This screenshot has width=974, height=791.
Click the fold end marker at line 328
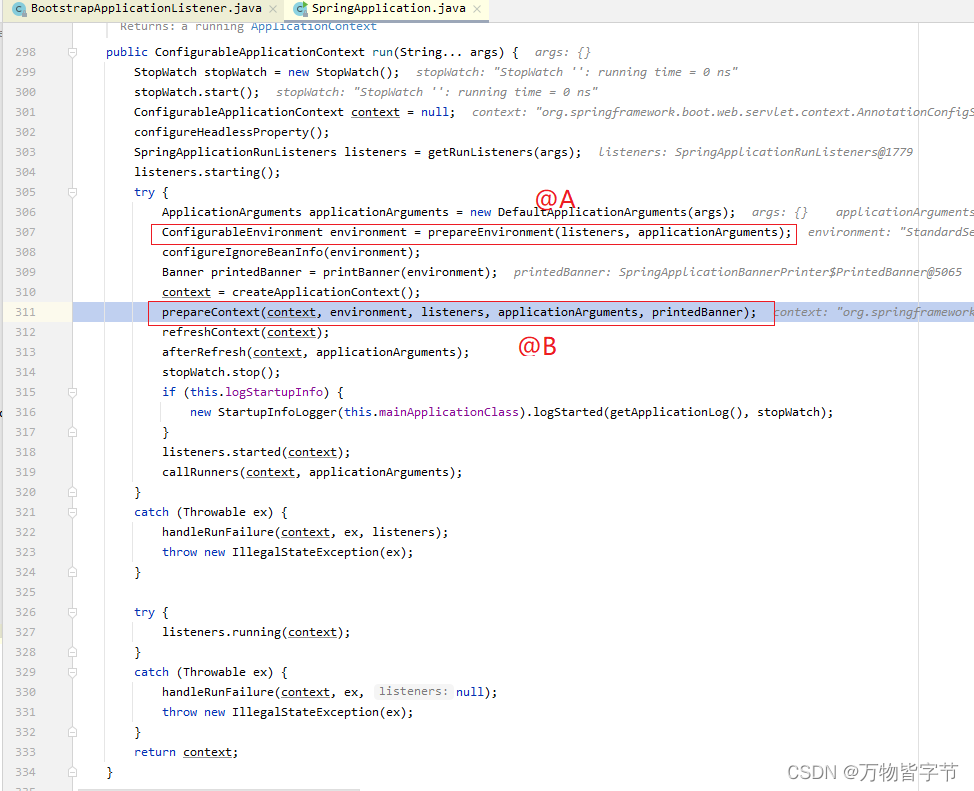[72, 652]
